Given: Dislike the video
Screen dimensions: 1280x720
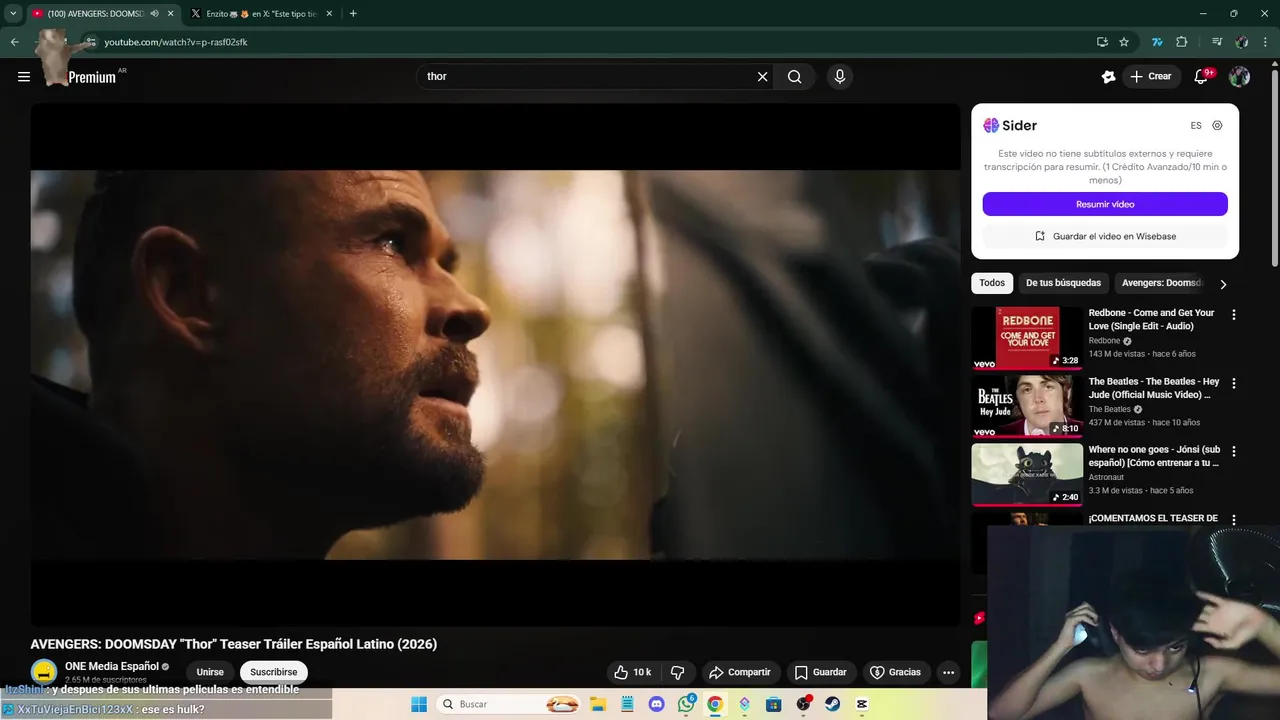Looking at the screenshot, I should 677,672.
